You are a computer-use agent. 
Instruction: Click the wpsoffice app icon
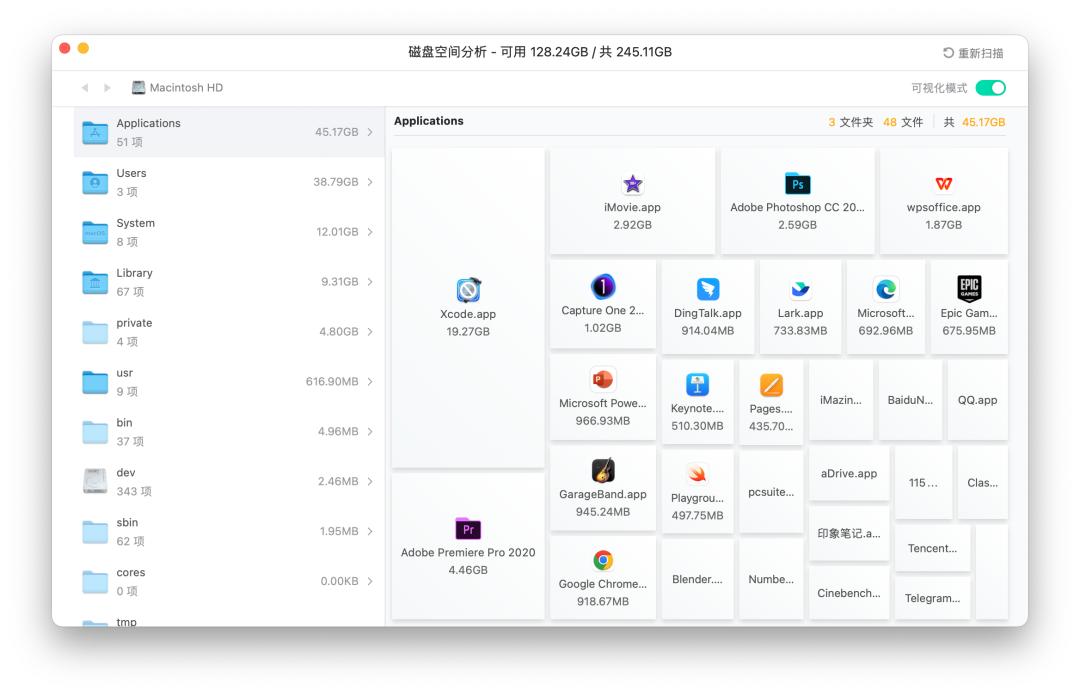pos(944,184)
